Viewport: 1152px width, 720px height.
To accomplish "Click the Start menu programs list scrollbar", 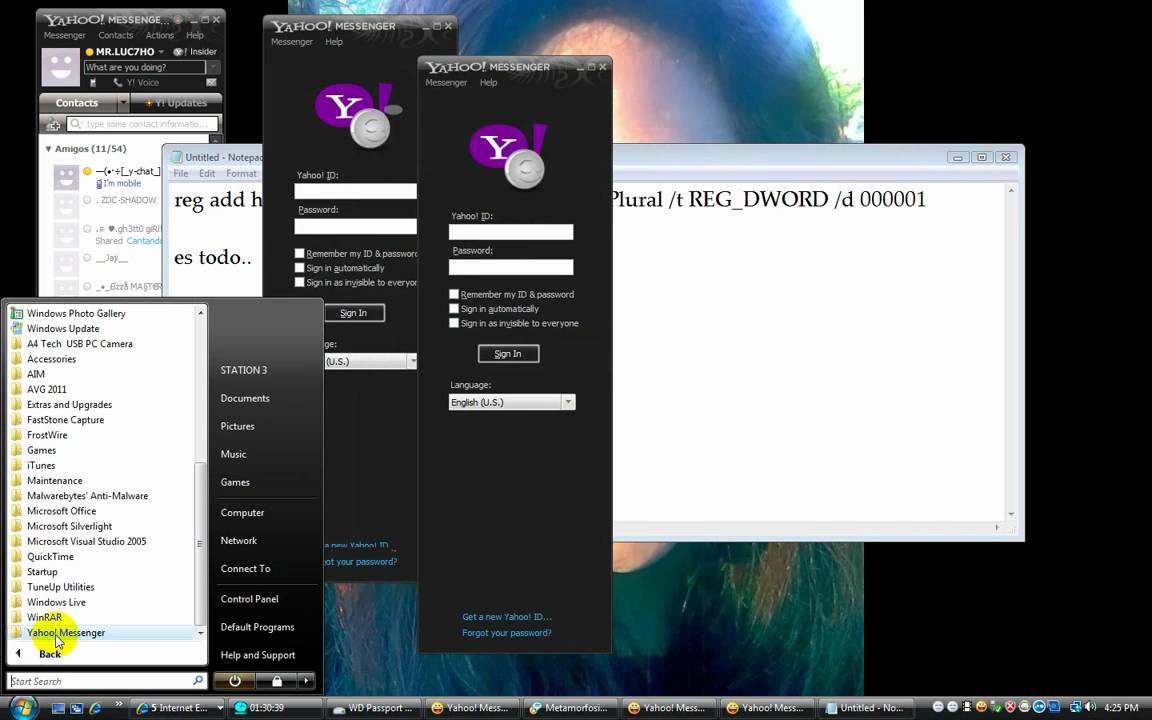I will (x=200, y=544).
